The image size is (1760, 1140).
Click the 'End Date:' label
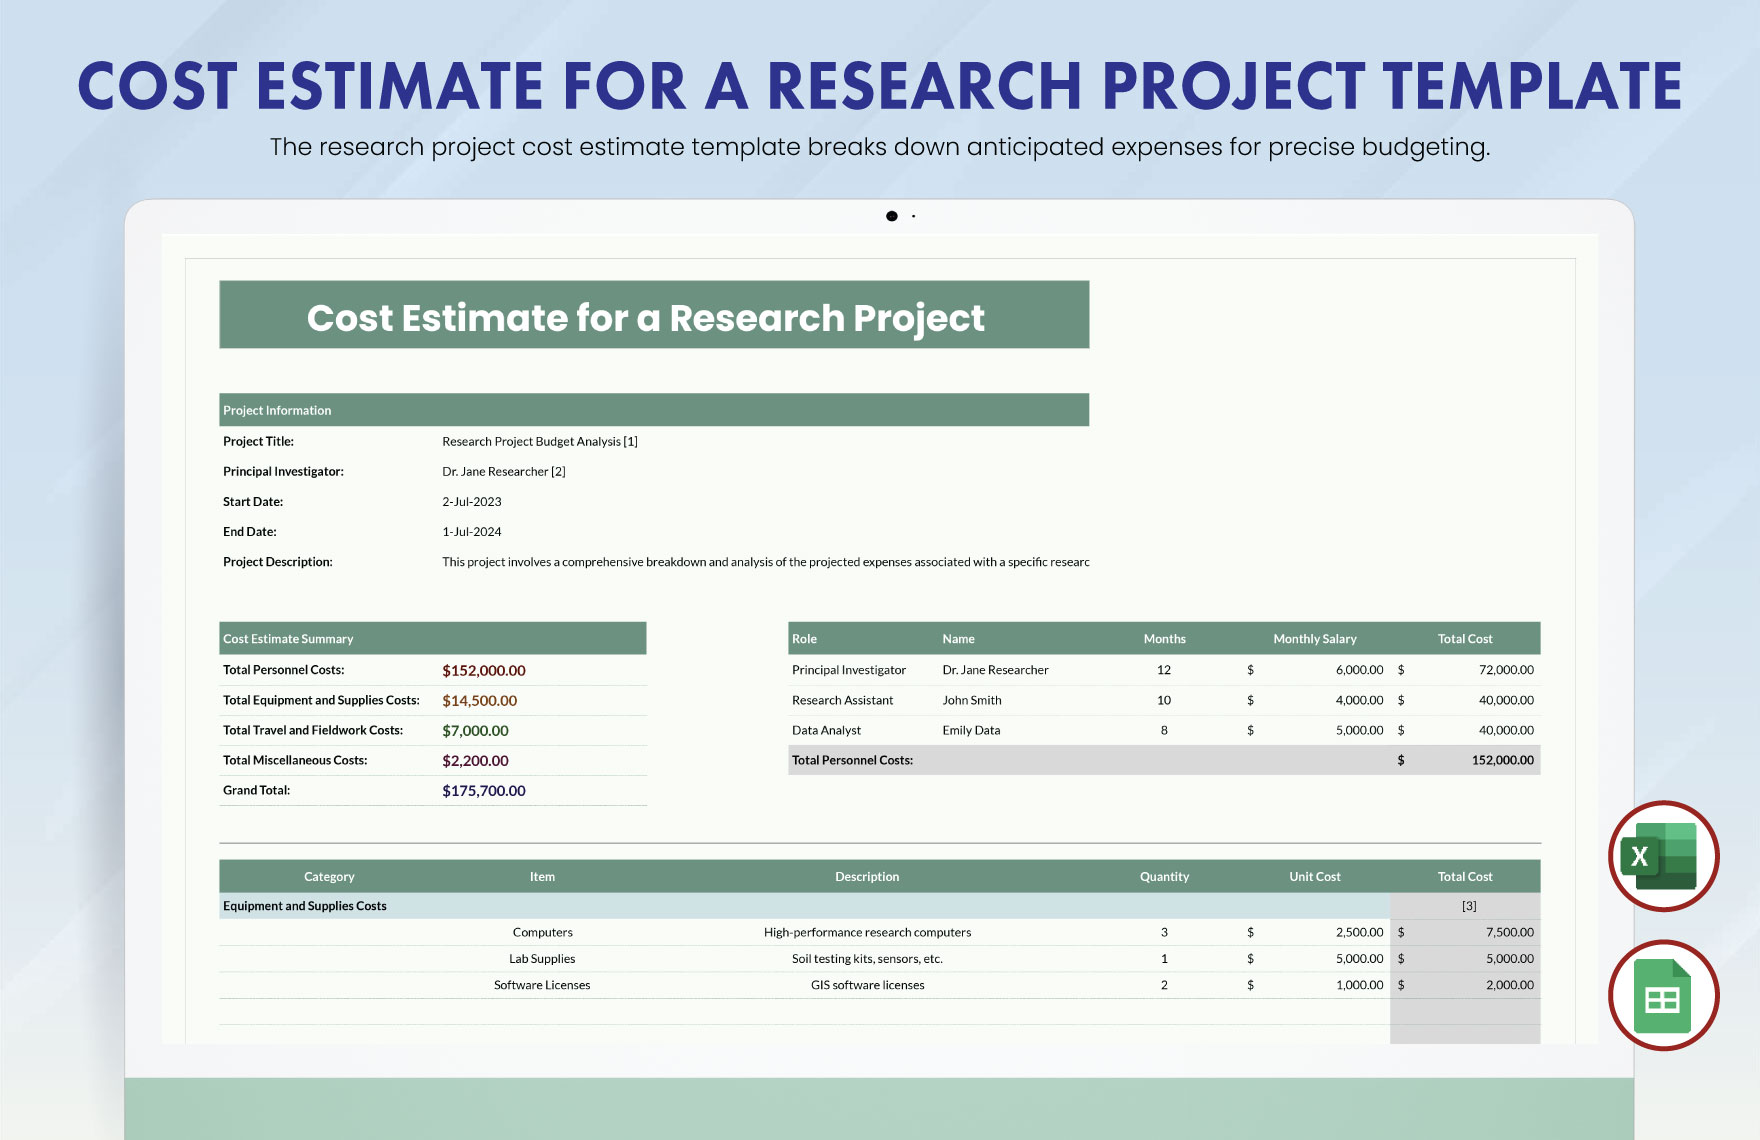click(250, 531)
